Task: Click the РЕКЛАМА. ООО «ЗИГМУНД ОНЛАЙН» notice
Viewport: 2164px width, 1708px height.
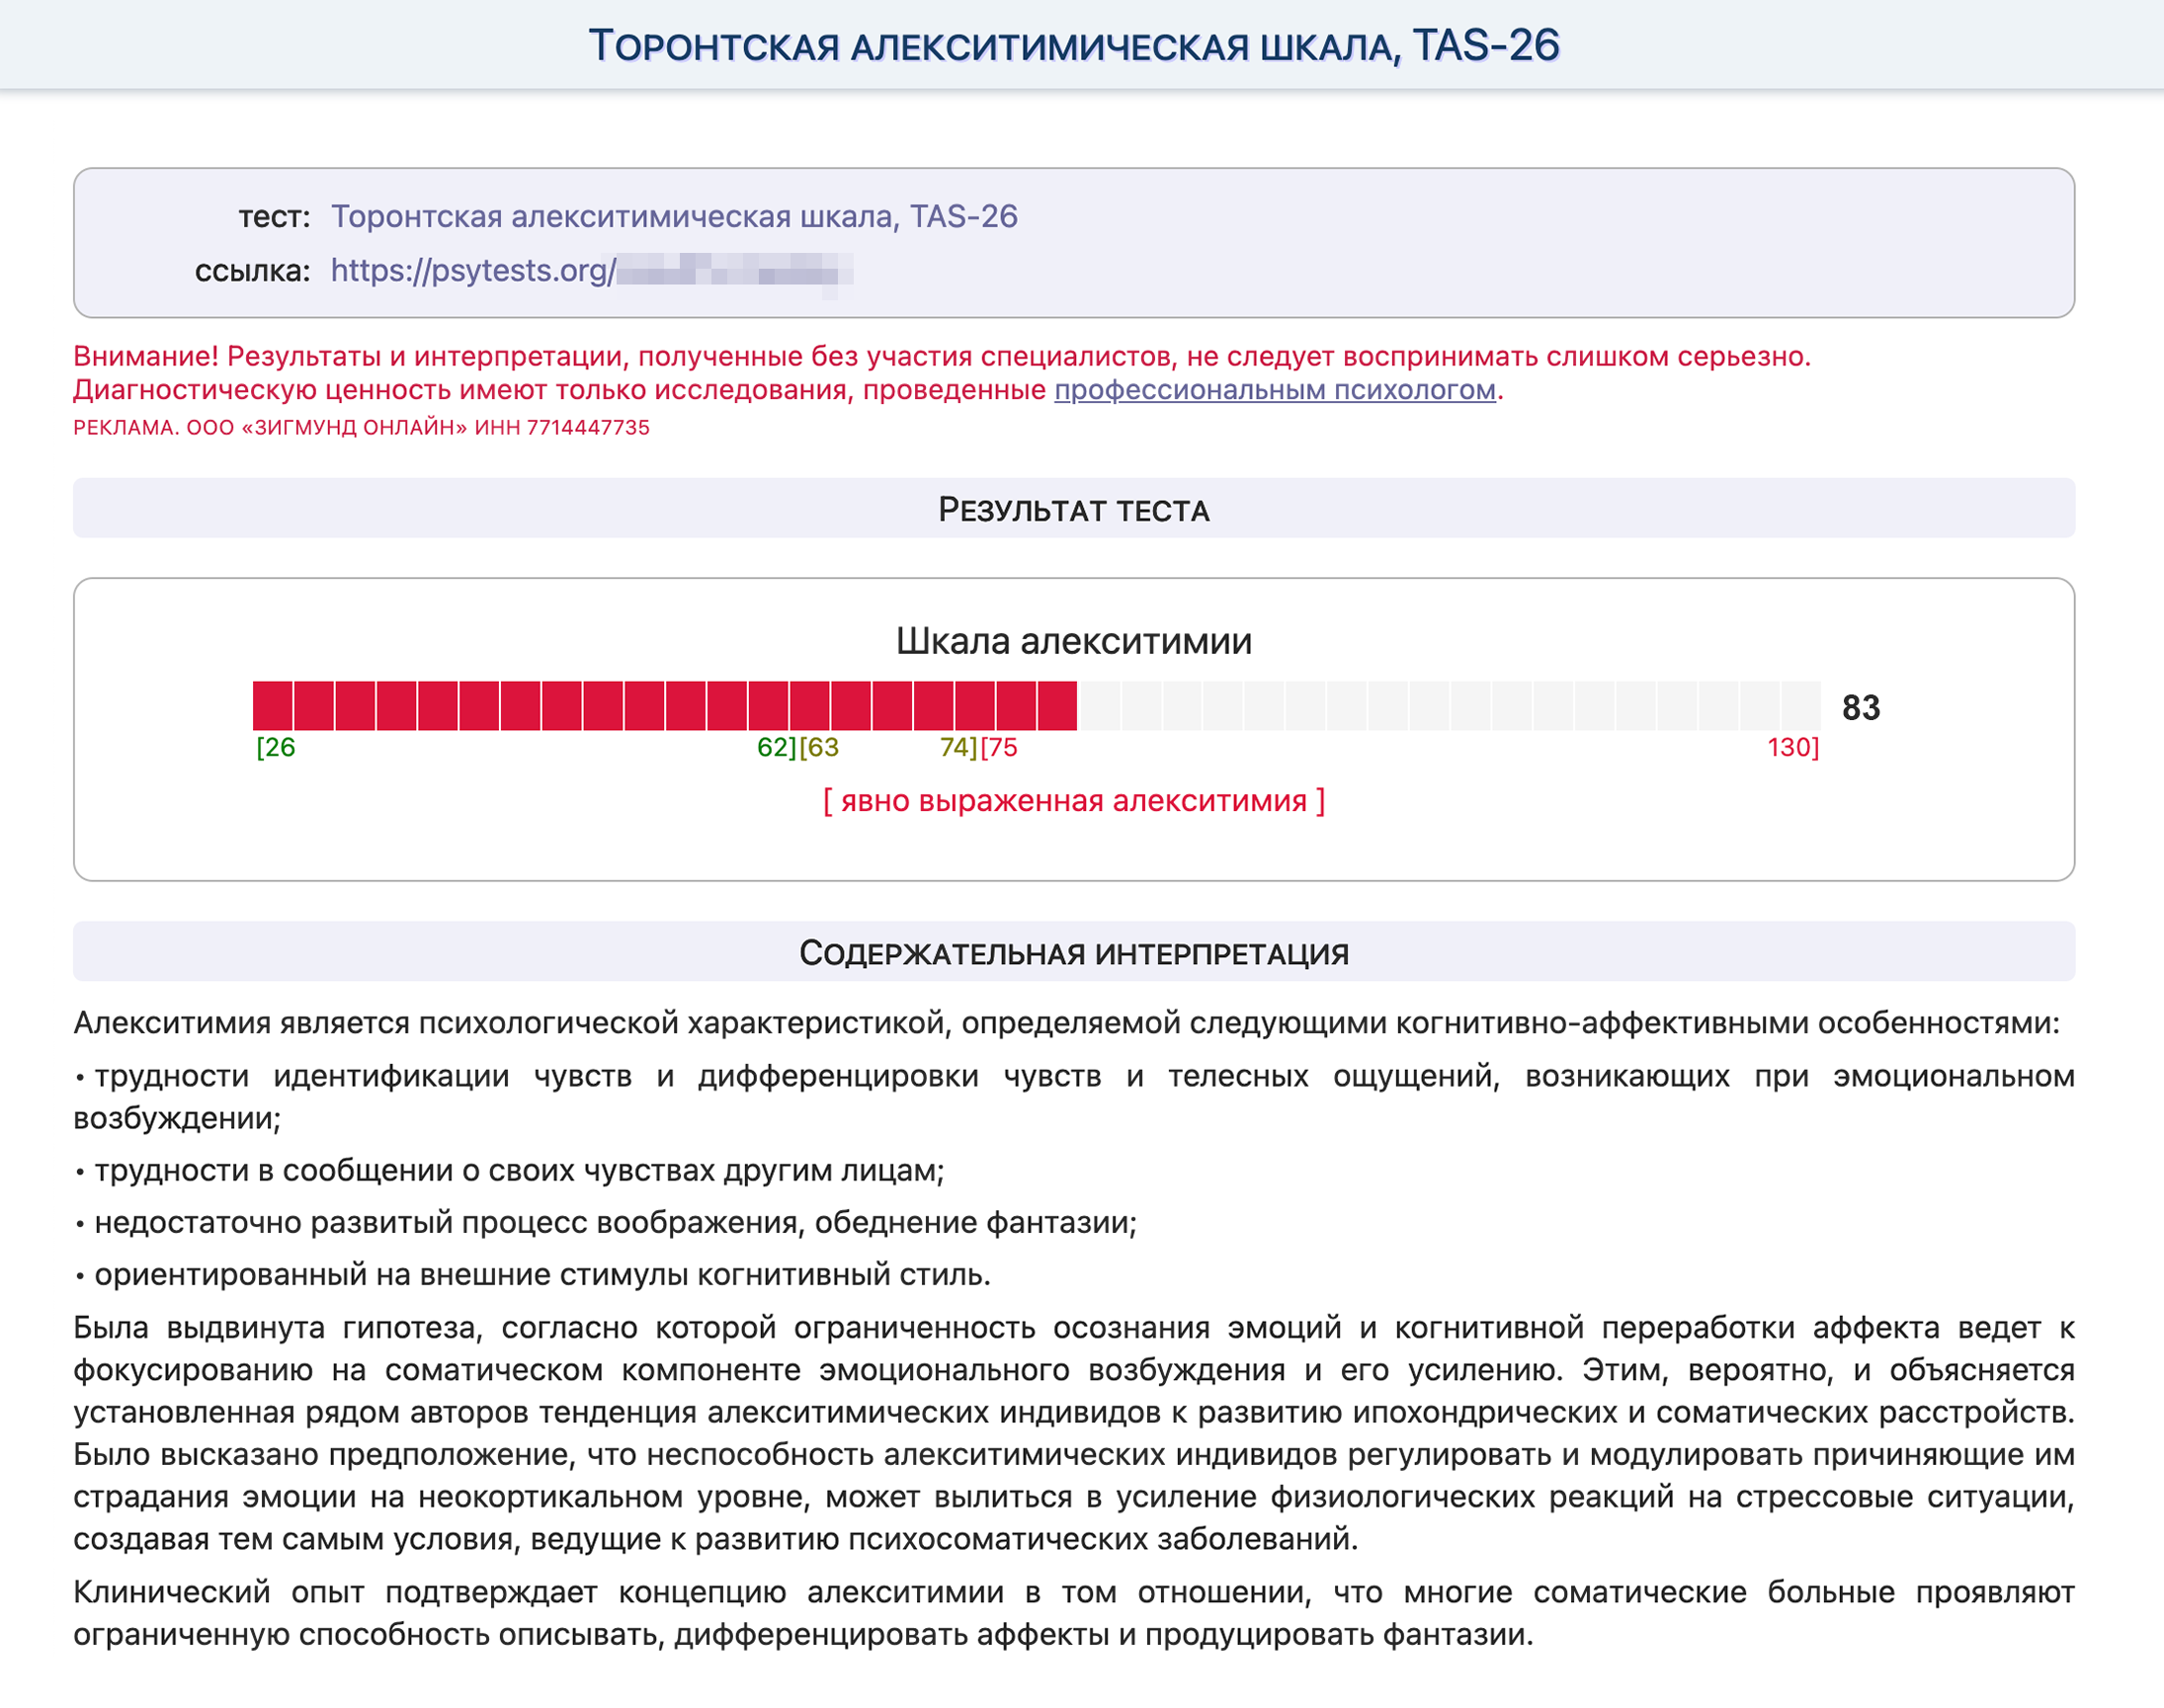Action: pos(362,428)
